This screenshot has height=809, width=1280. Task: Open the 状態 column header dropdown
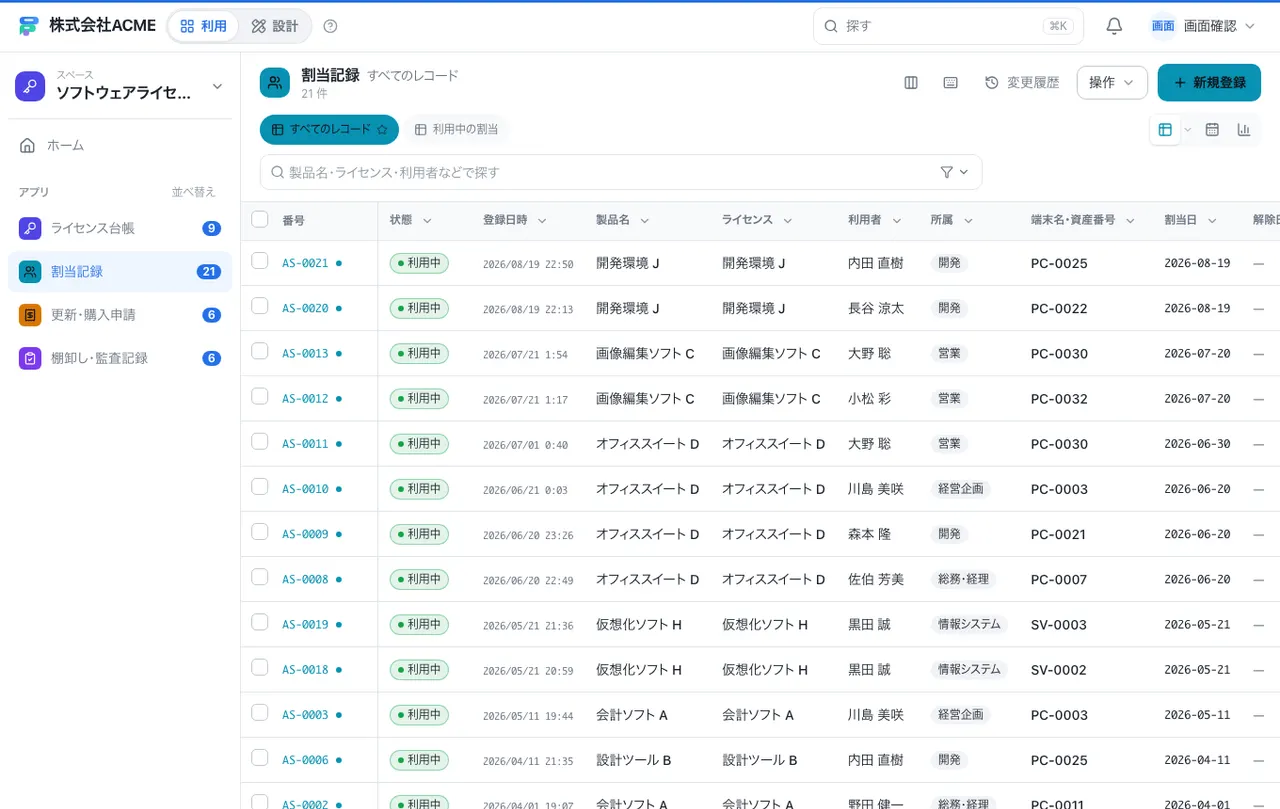[x=427, y=220]
